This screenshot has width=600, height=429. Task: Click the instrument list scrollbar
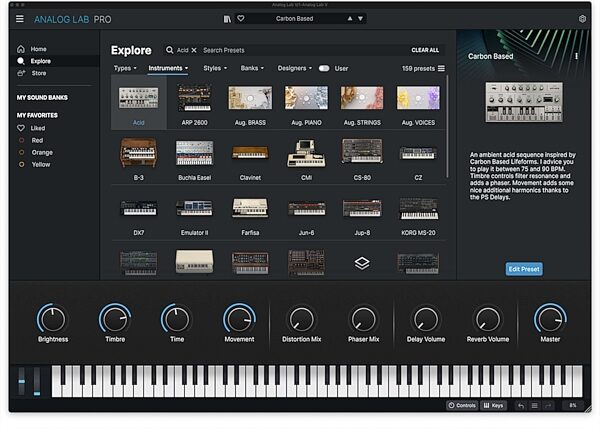[447, 126]
